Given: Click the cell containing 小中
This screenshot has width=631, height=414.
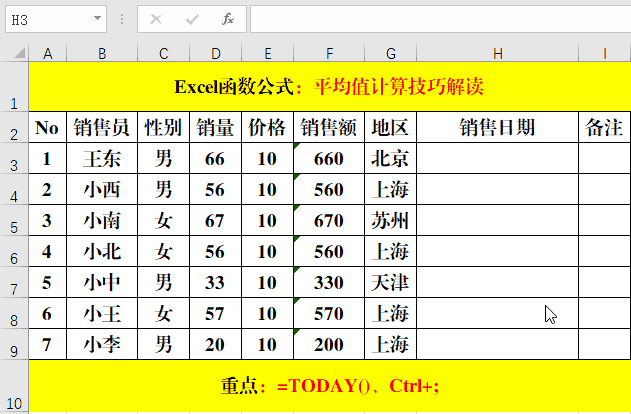Looking at the screenshot, I should [102, 282].
